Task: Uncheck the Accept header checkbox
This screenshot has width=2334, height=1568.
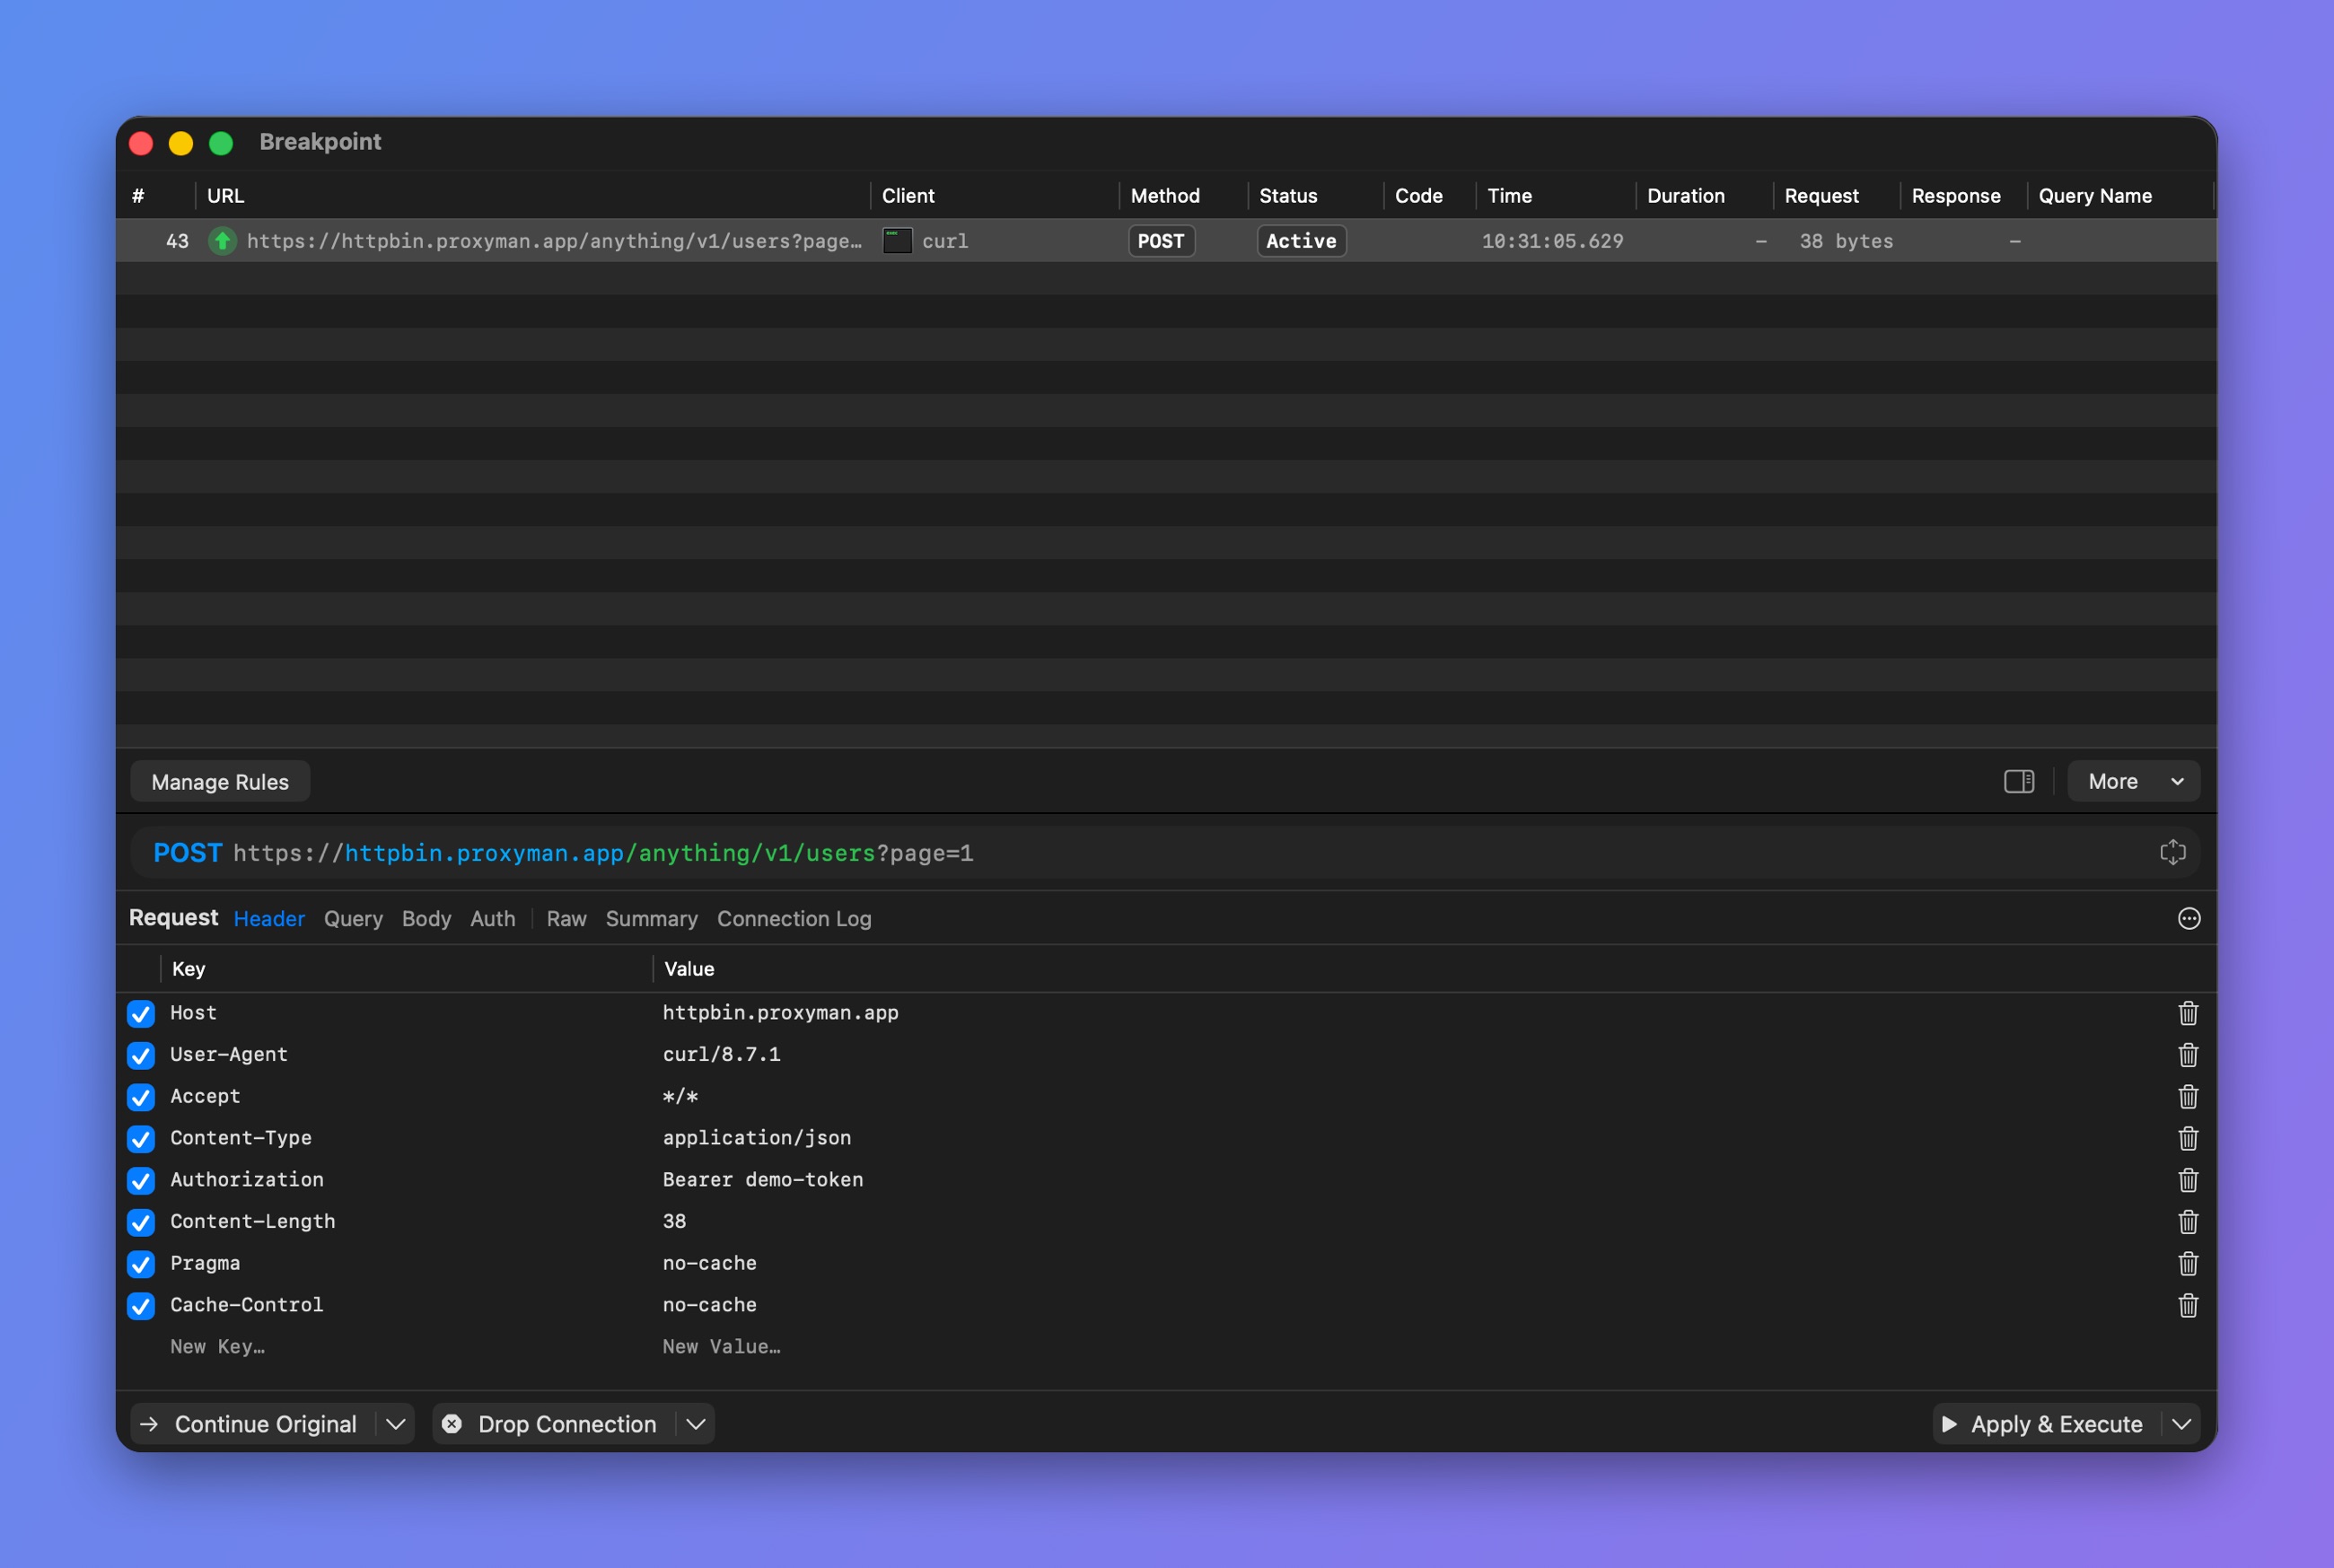Action: click(x=141, y=1097)
